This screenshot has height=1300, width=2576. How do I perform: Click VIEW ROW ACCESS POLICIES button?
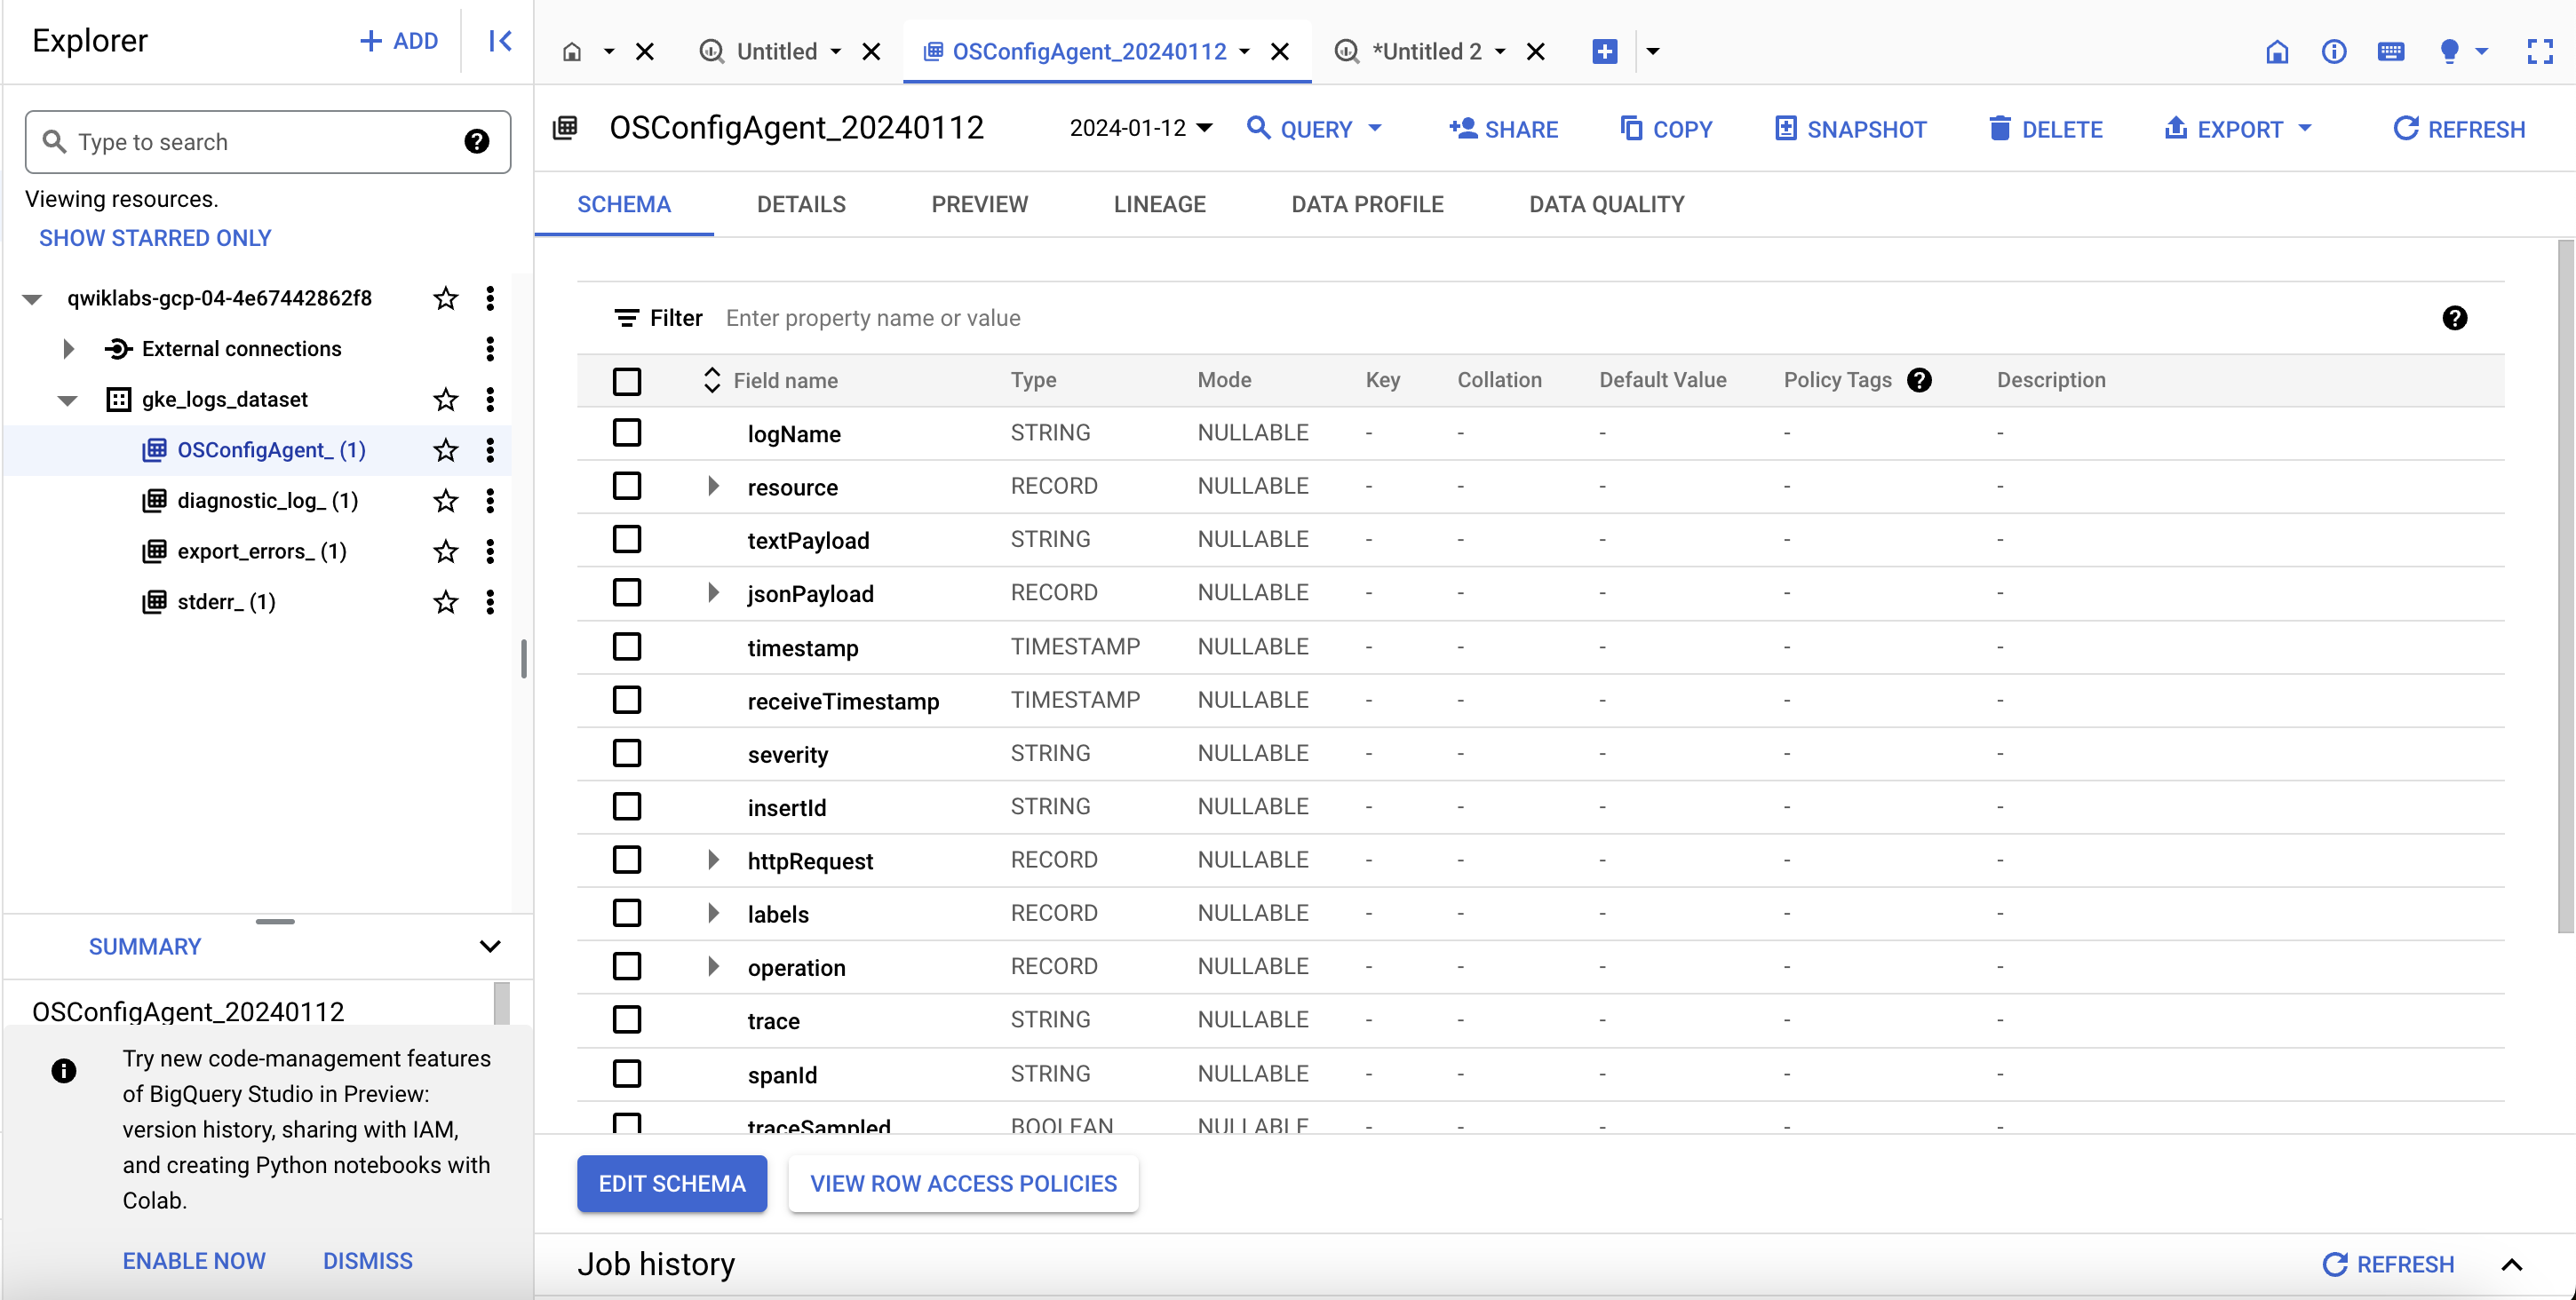pyautogui.click(x=962, y=1182)
